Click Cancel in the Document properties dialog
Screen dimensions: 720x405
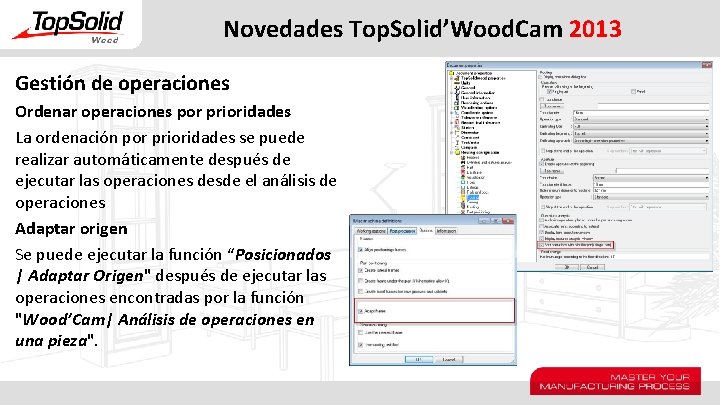click(x=592, y=267)
